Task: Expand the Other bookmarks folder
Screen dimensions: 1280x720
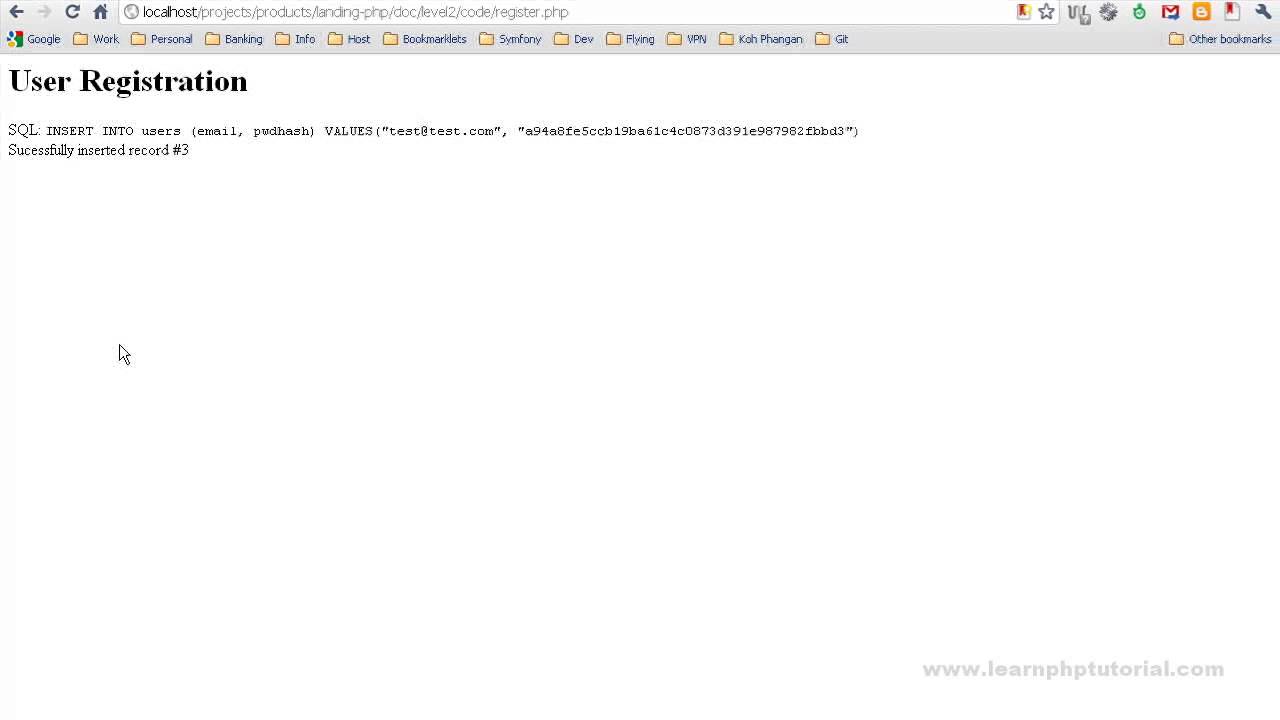Action: (1220, 39)
